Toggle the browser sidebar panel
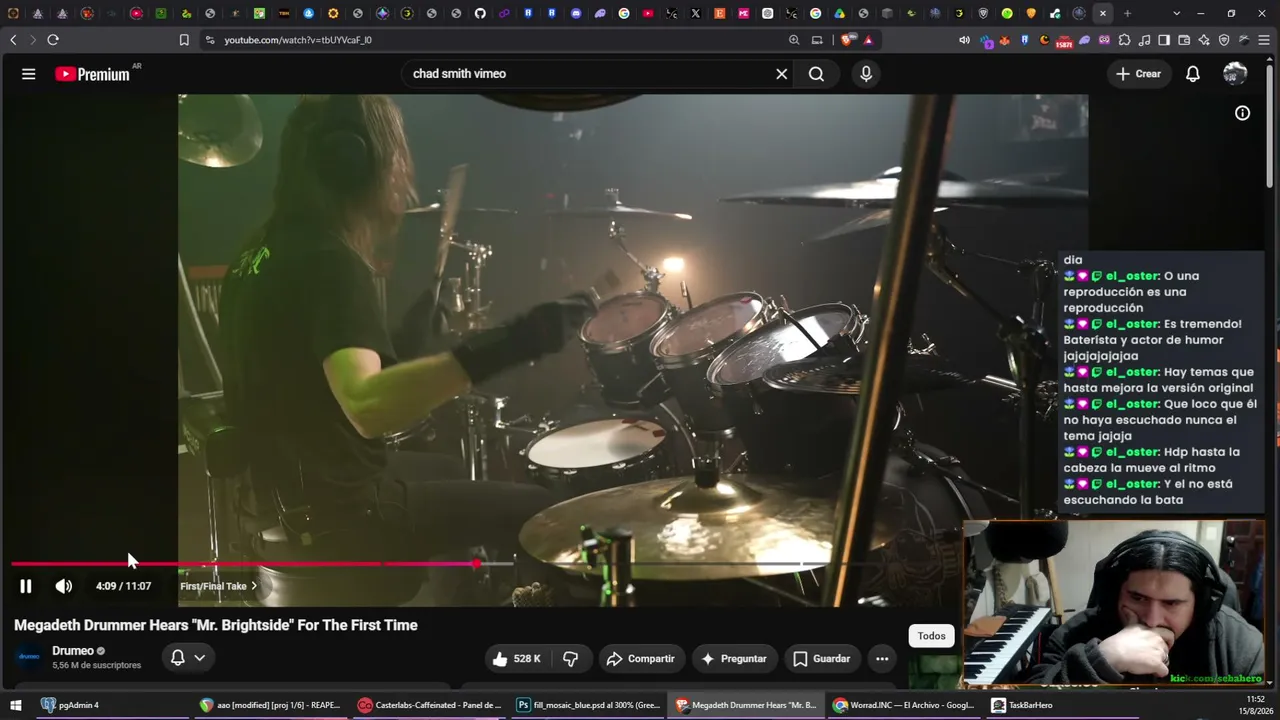The height and width of the screenshot is (720, 1280). tap(1164, 40)
